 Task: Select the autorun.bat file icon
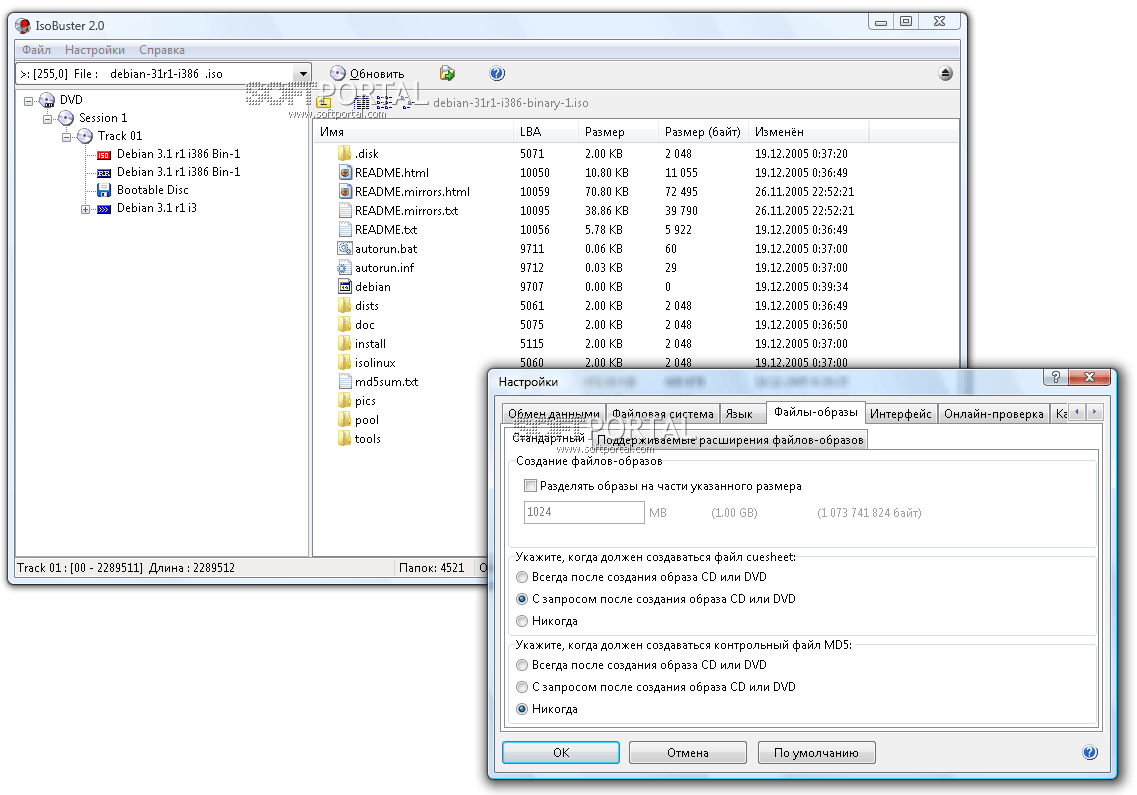345,249
